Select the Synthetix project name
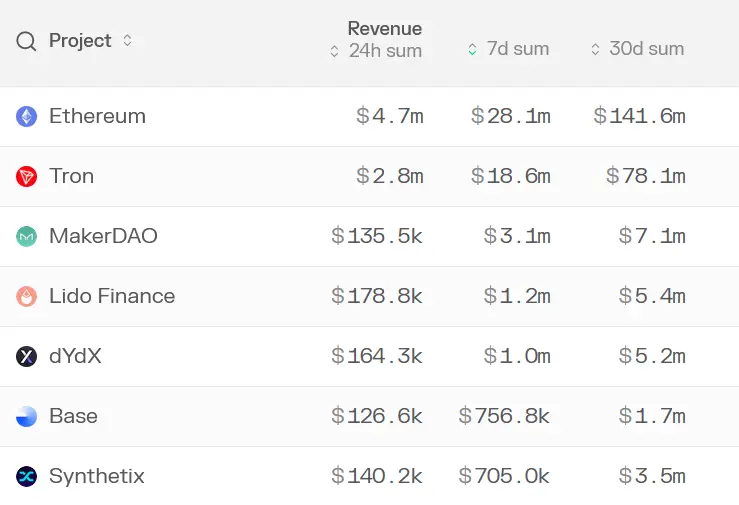This screenshot has height=505, width=739. (97, 476)
